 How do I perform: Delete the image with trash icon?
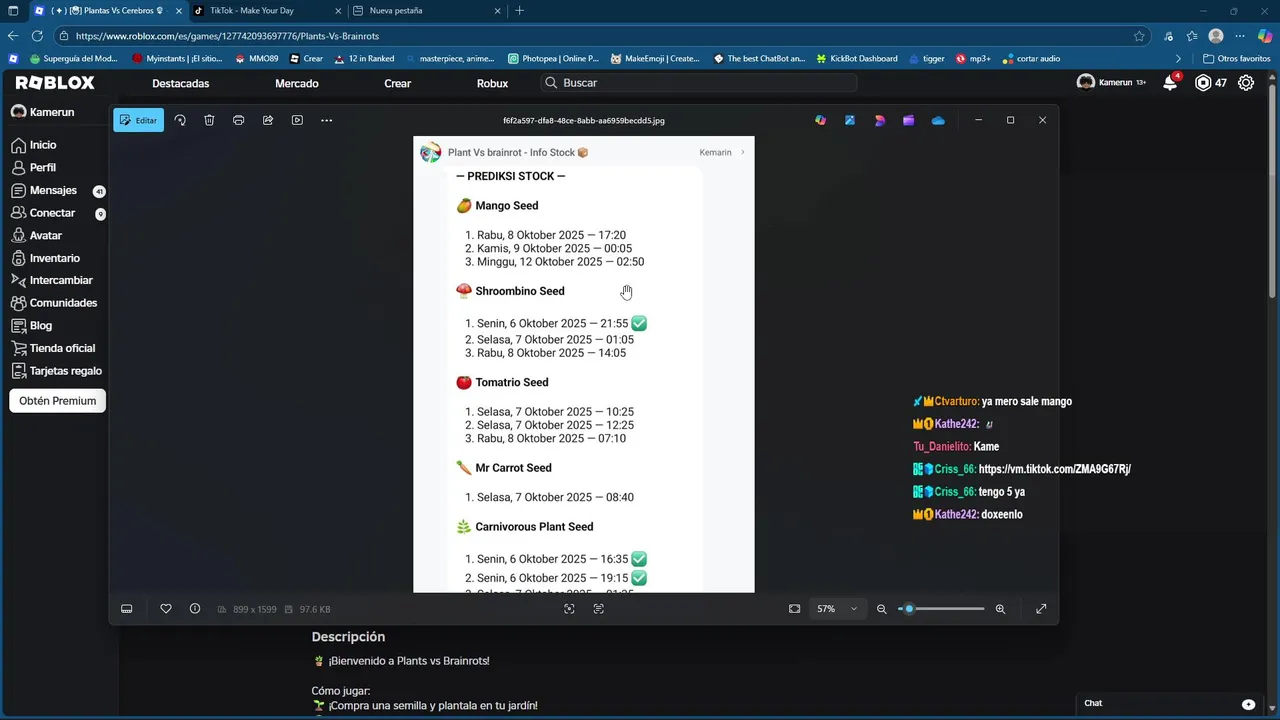tap(209, 120)
